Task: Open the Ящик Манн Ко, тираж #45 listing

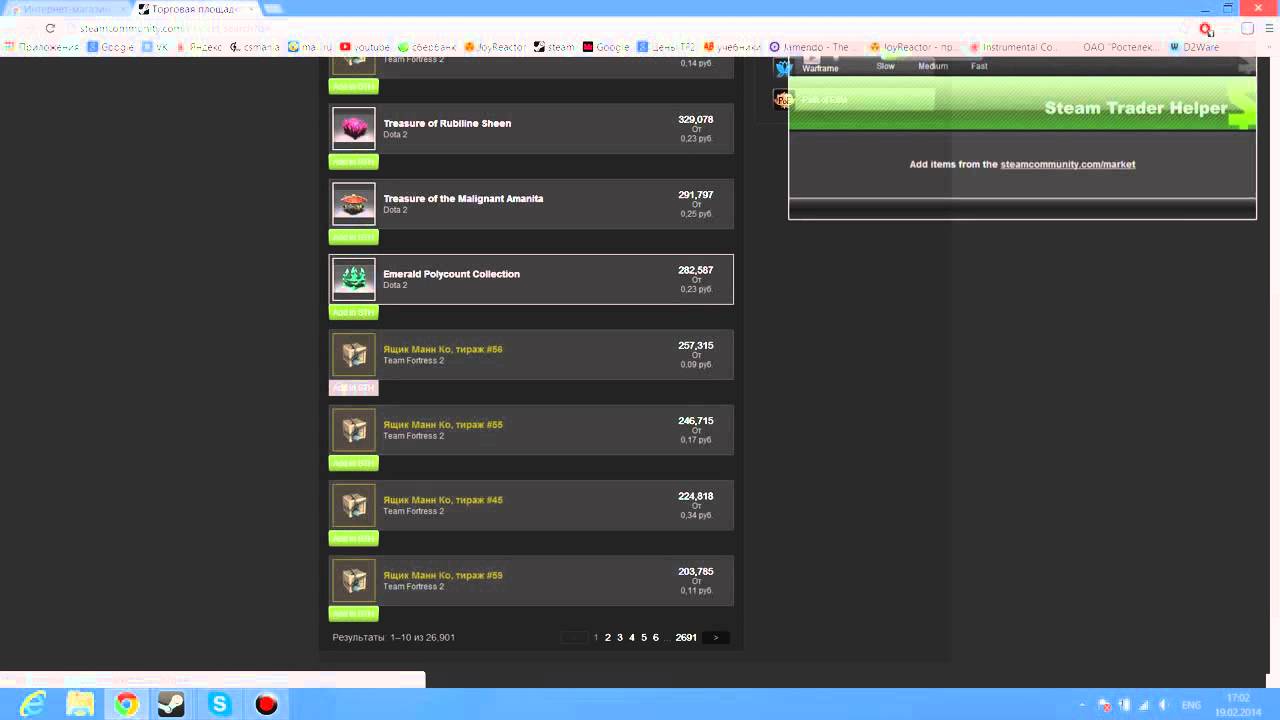Action: [531, 505]
